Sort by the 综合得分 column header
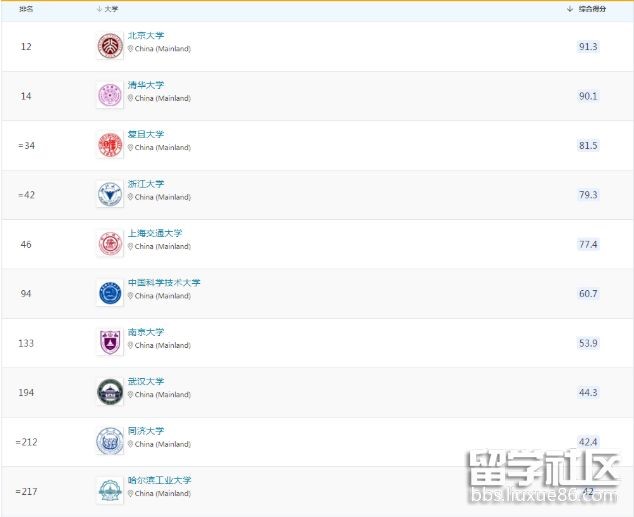 click(x=587, y=9)
